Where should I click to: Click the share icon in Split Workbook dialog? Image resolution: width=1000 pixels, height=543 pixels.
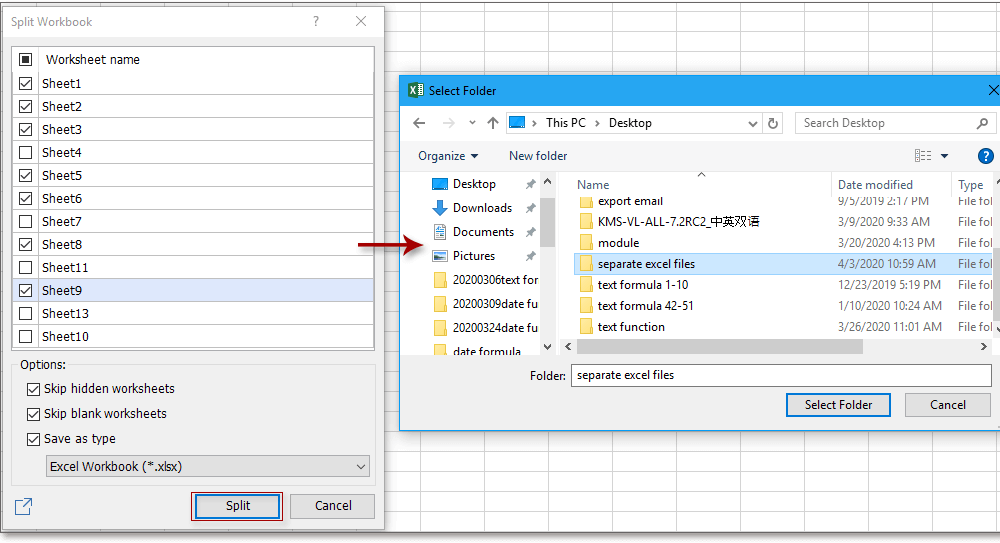[24, 507]
